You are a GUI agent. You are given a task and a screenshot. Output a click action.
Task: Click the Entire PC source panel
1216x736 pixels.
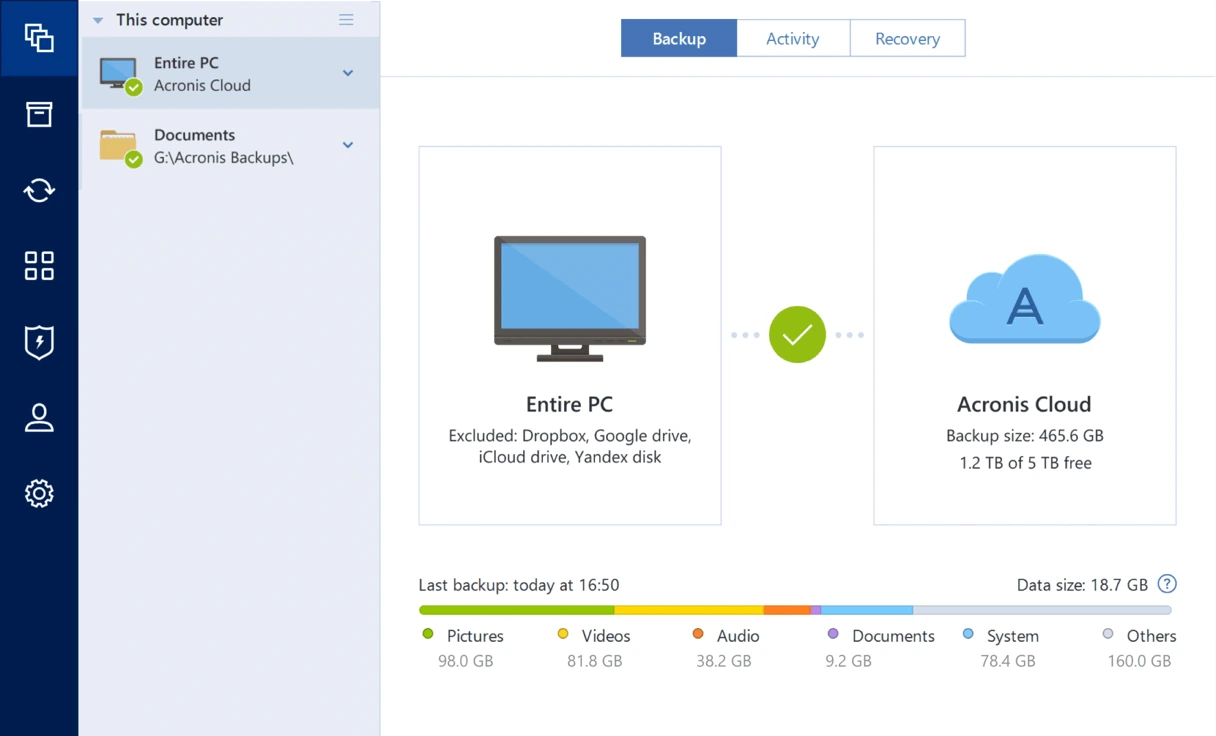[x=570, y=336]
